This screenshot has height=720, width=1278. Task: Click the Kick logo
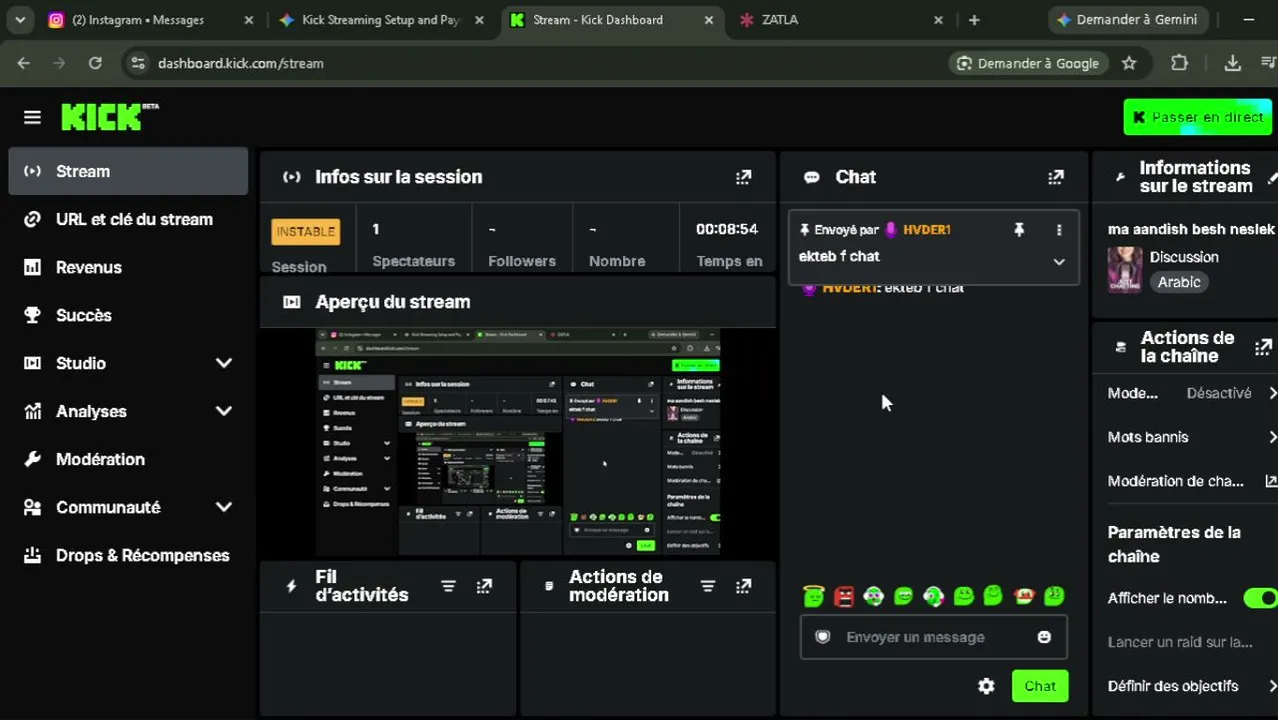coord(109,117)
